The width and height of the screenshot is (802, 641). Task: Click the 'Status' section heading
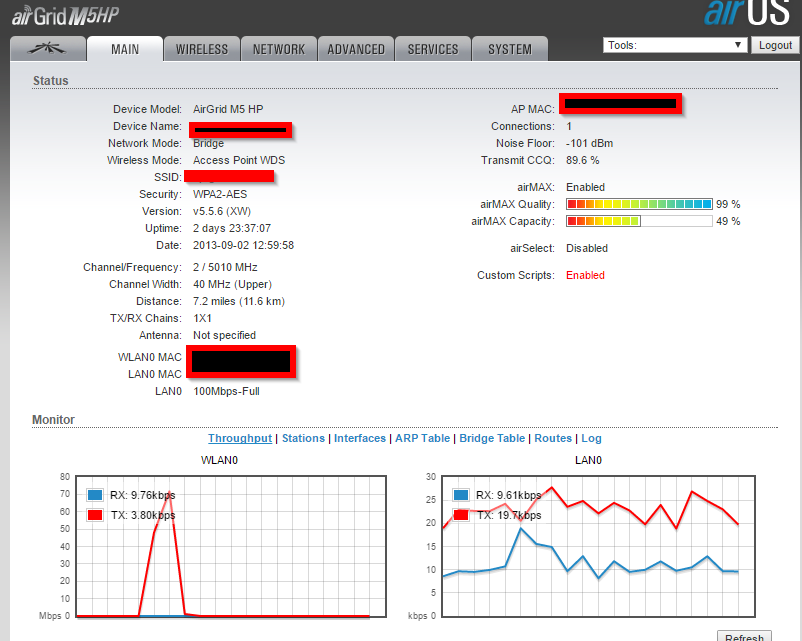pos(51,81)
